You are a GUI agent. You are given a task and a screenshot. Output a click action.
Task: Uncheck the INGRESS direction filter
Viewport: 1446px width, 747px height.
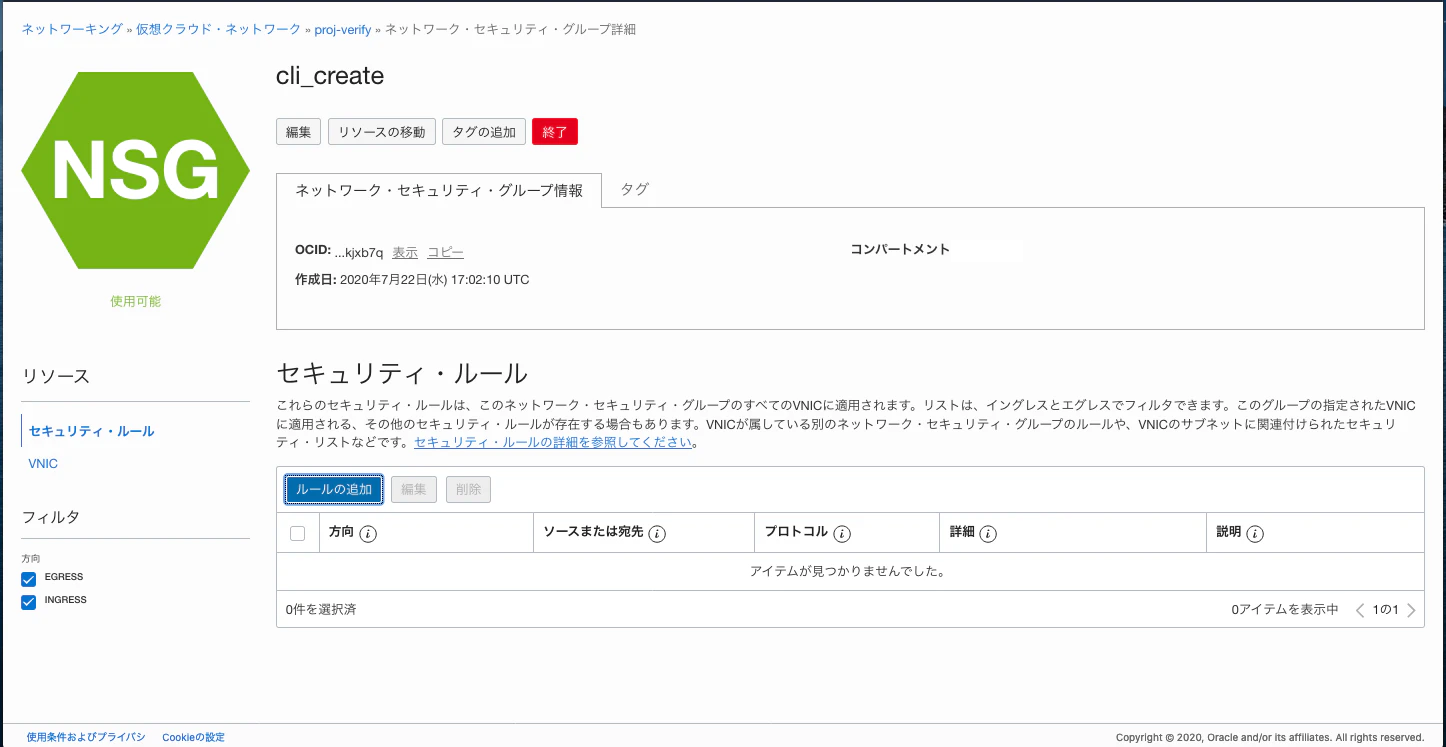[29, 603]
